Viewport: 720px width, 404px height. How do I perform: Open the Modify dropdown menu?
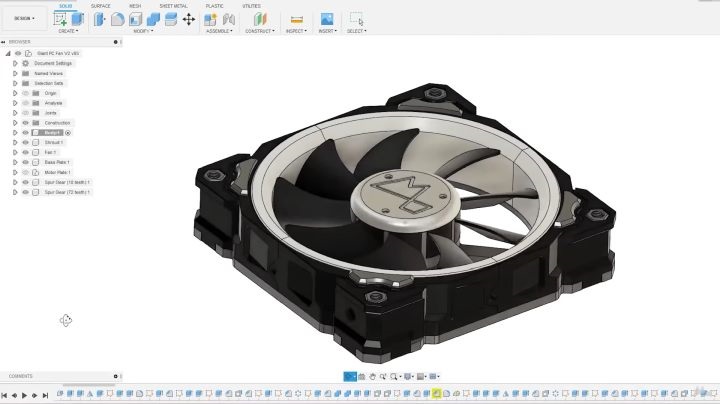pyautogui.click(x=143, y=31)
